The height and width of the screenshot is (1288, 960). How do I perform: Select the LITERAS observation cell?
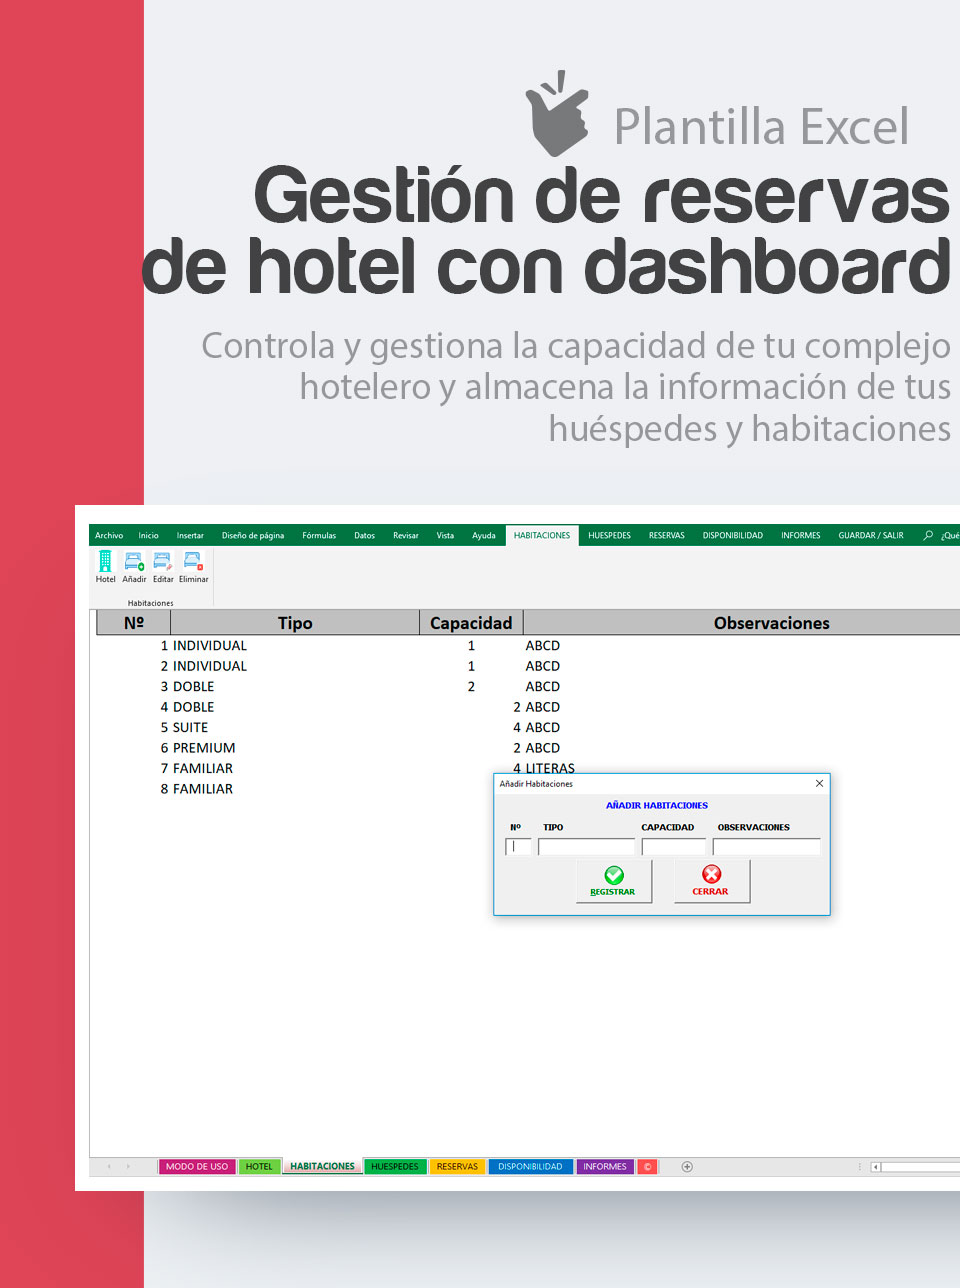tap(550, 768)
